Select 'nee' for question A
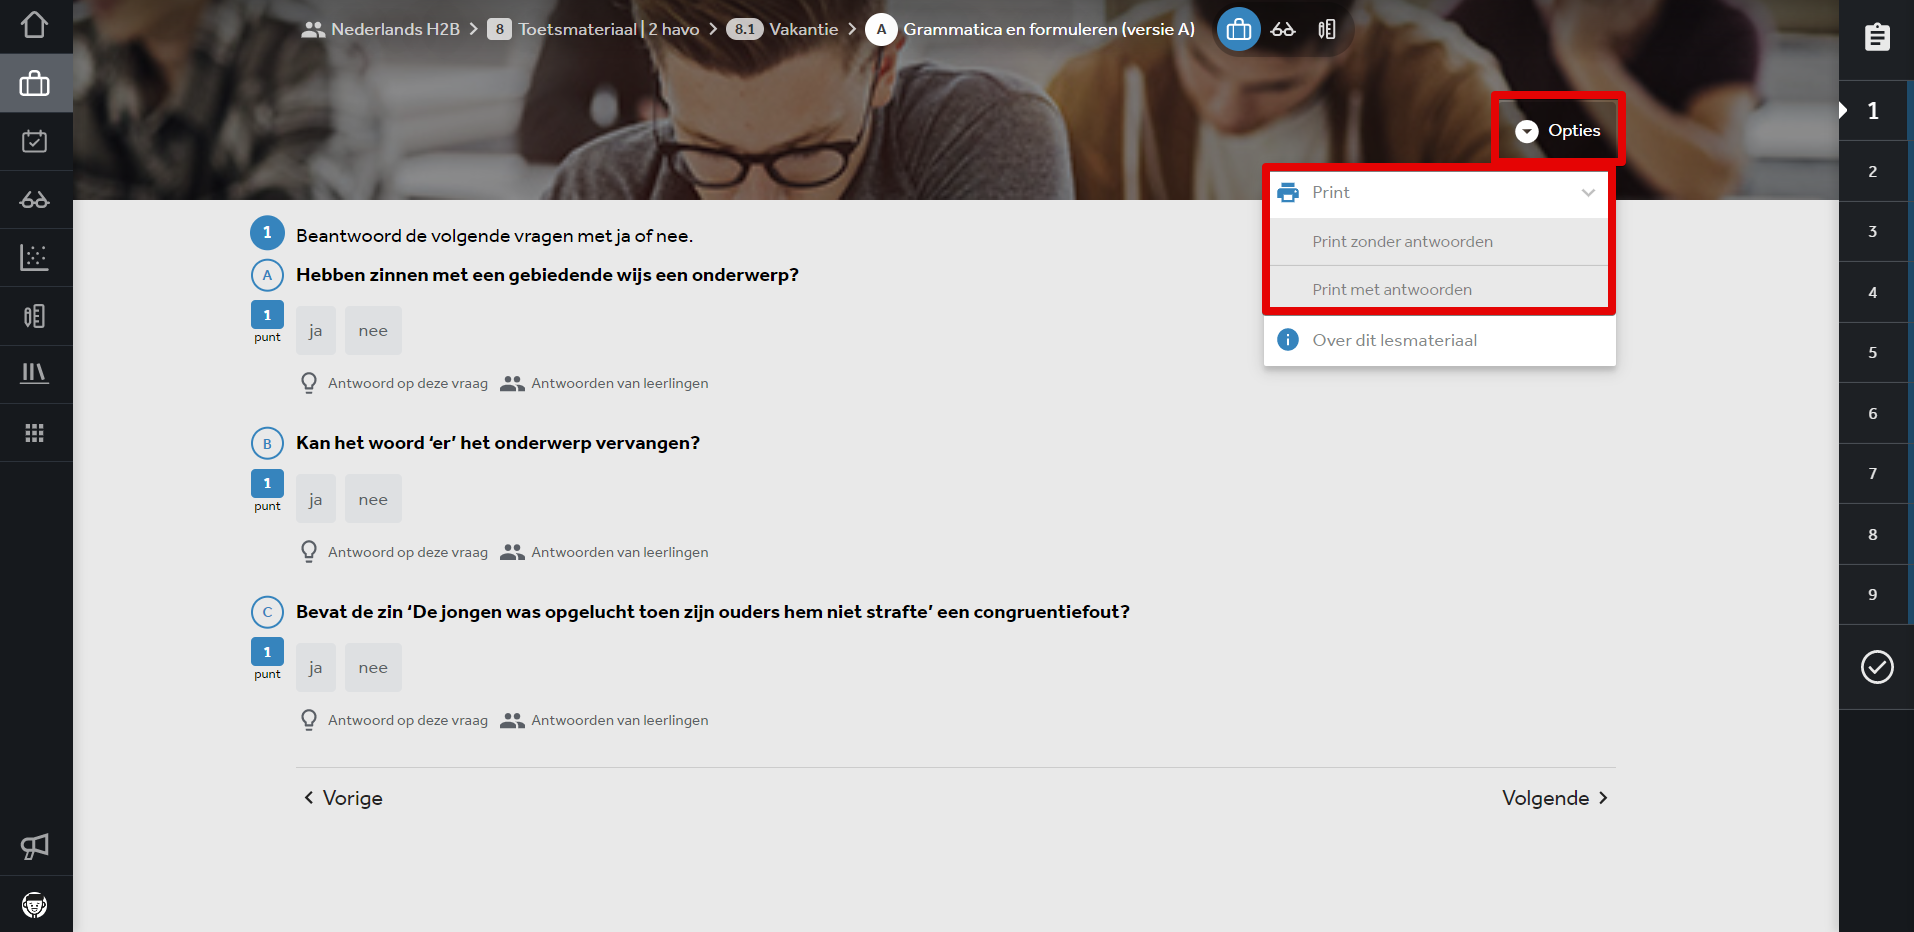 pos(373,331)
